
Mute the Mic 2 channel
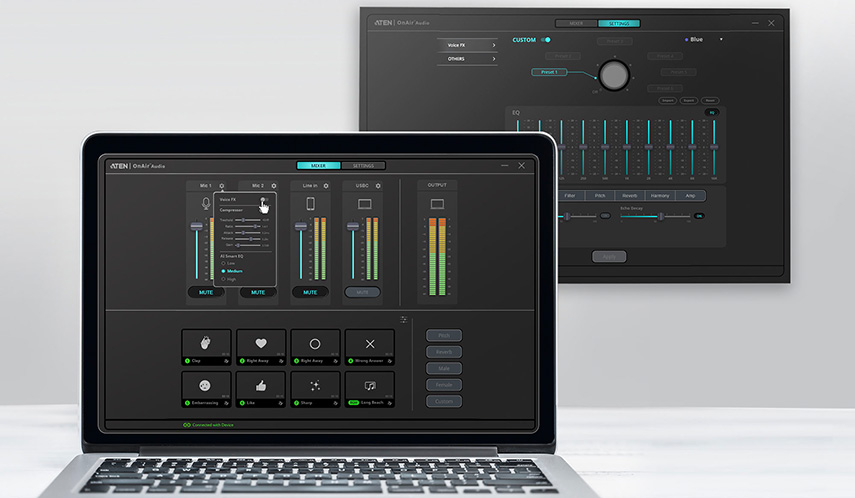tap(258, 292)
